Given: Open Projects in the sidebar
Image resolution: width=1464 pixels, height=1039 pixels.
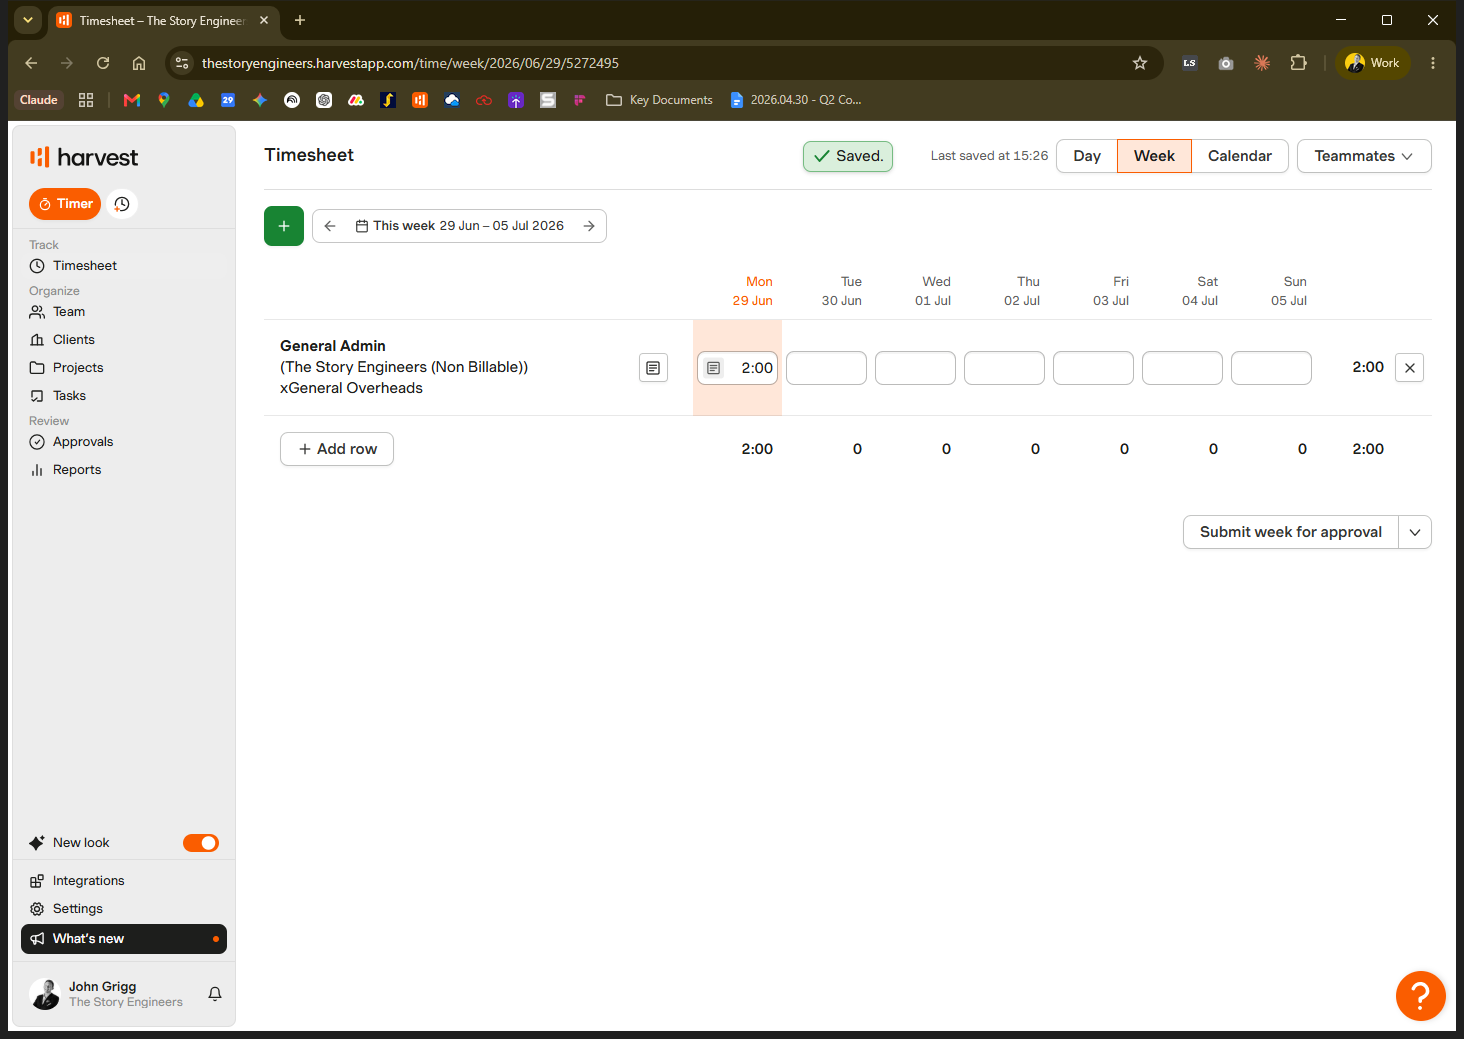Looking at the screenshot, I should [x=78, y=368].
